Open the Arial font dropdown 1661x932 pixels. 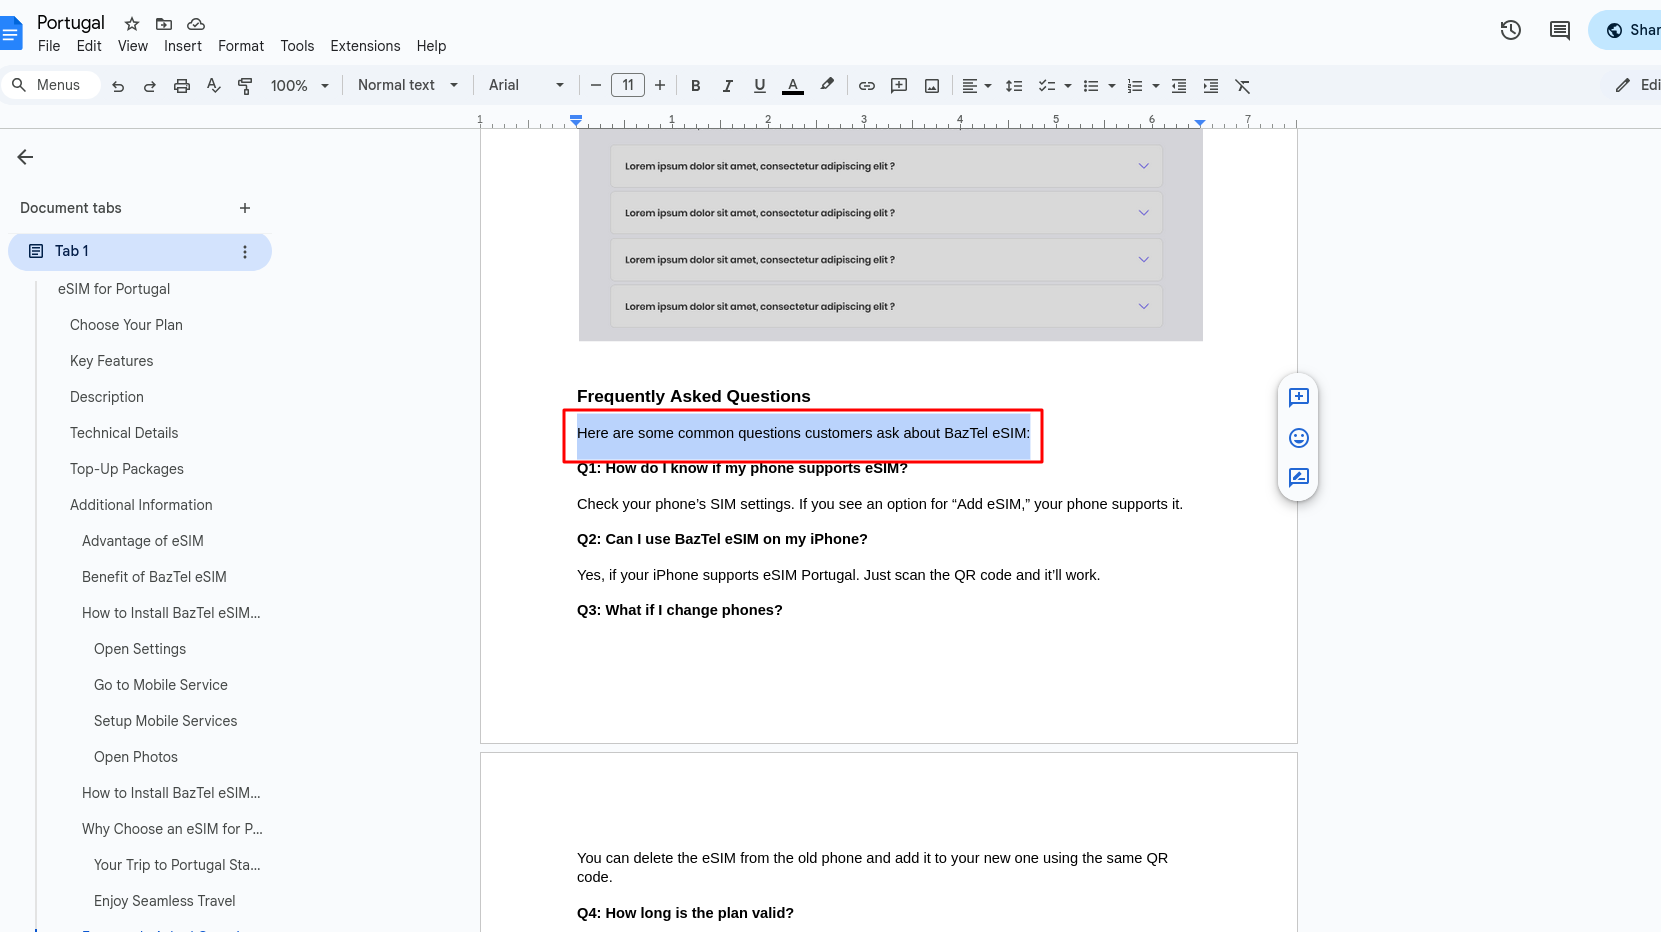(x=525, y=85)
